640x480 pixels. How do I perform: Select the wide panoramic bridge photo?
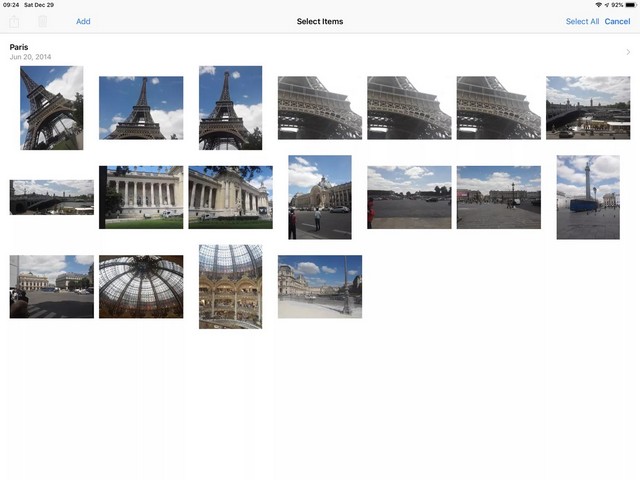pos(52,197)
